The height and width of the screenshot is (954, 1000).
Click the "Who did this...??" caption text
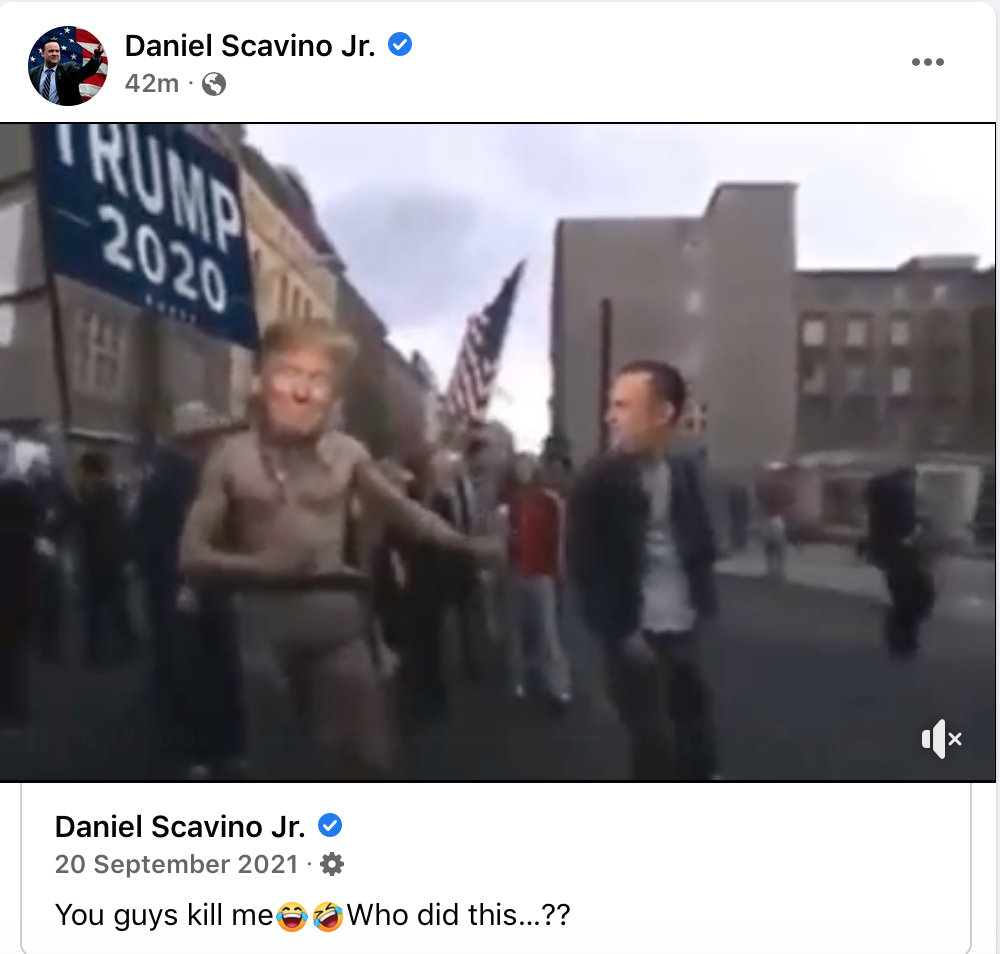(459, 916)
